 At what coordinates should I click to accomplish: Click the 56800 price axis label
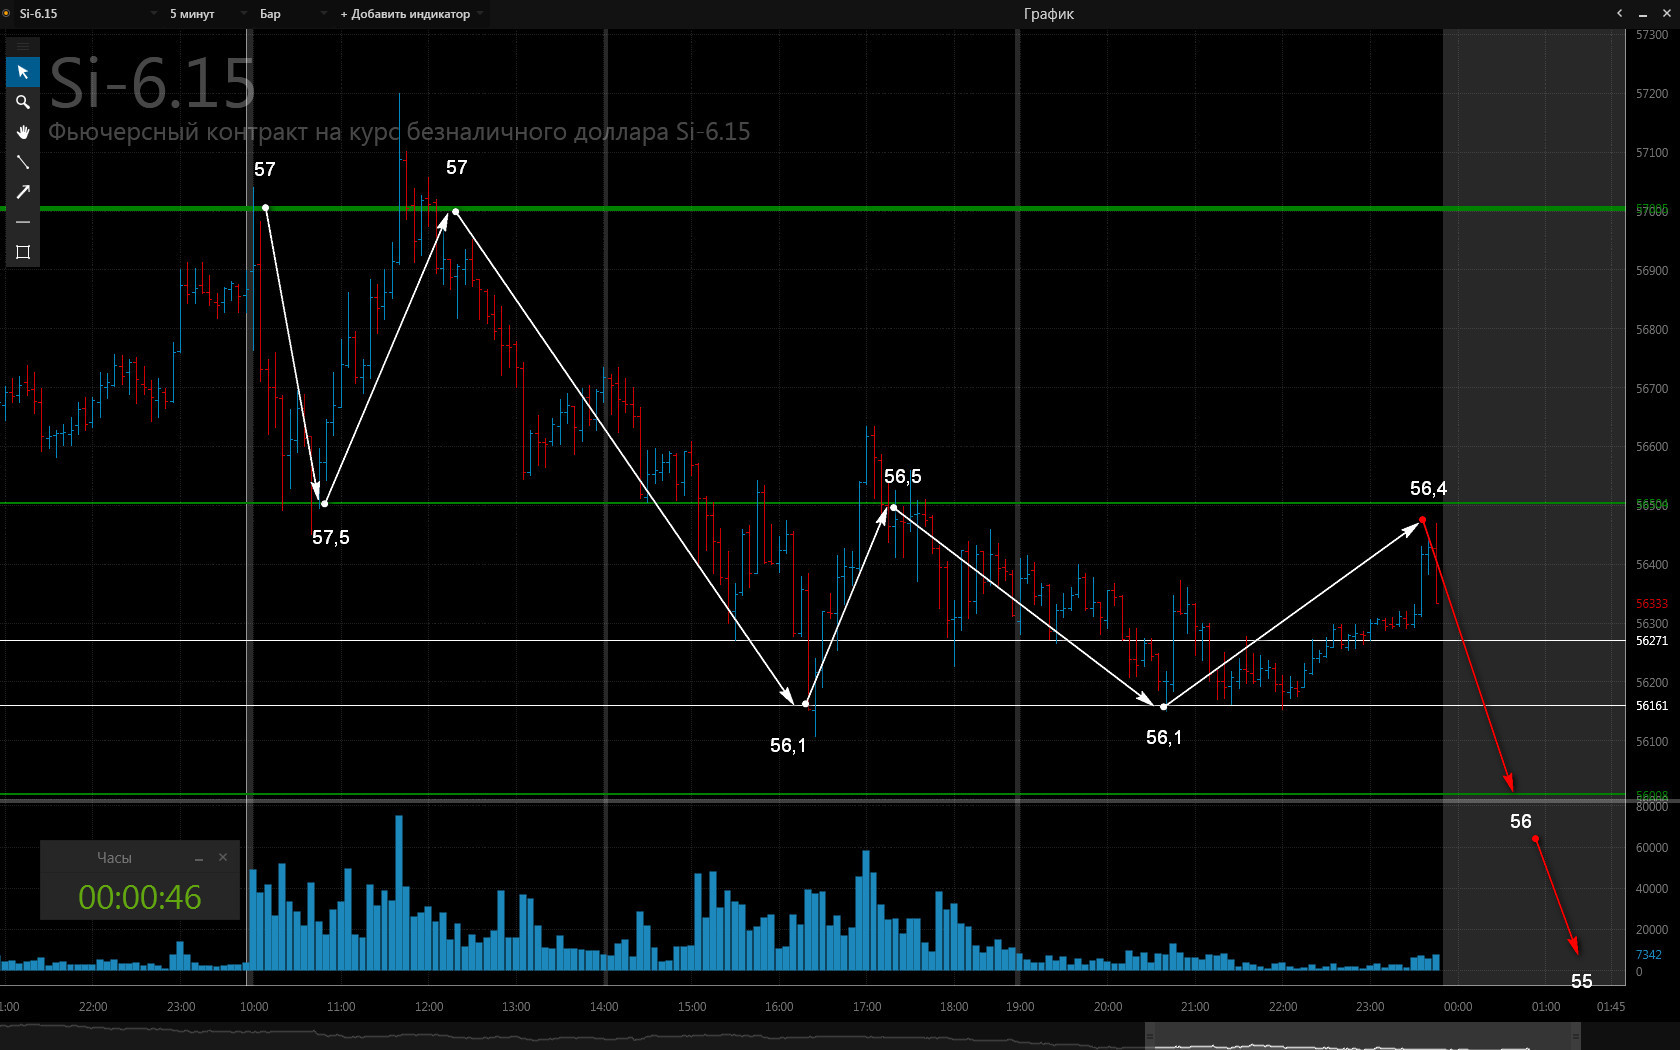[1652, 330]
